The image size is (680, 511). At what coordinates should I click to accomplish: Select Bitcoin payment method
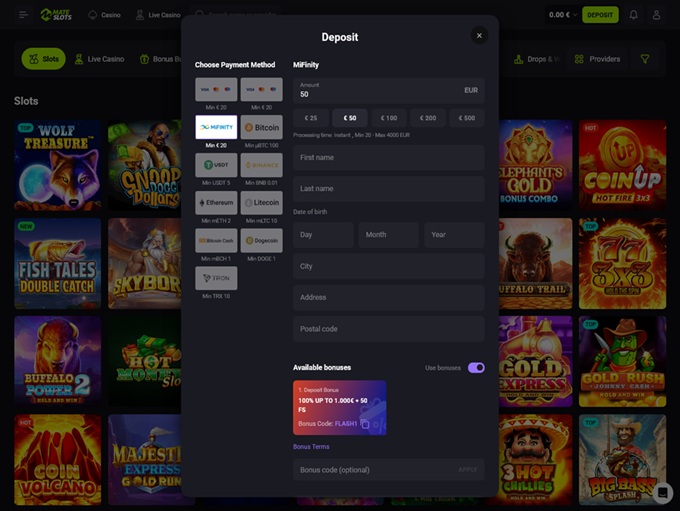click(x=261, y=128)
